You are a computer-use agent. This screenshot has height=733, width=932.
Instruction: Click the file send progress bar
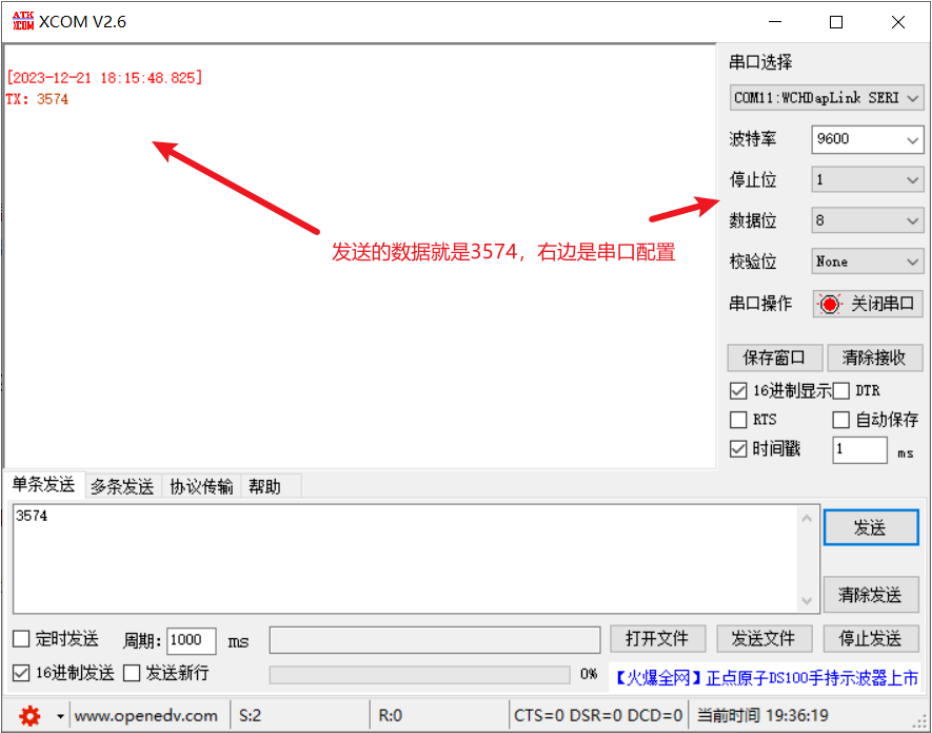coord(419,674)
